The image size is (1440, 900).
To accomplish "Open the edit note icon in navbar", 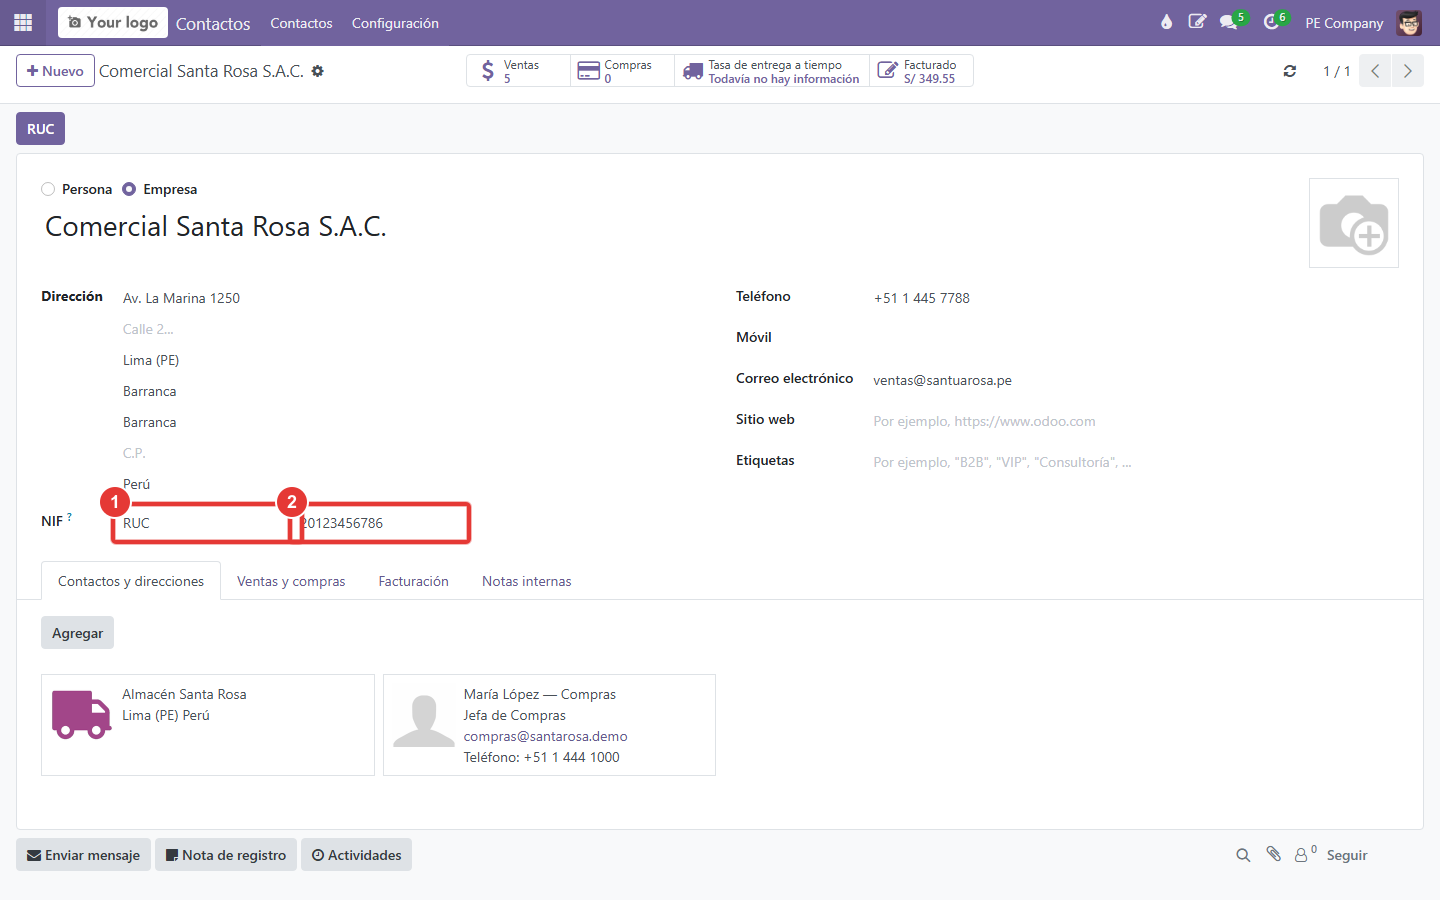I will (x=1197, y=22).
